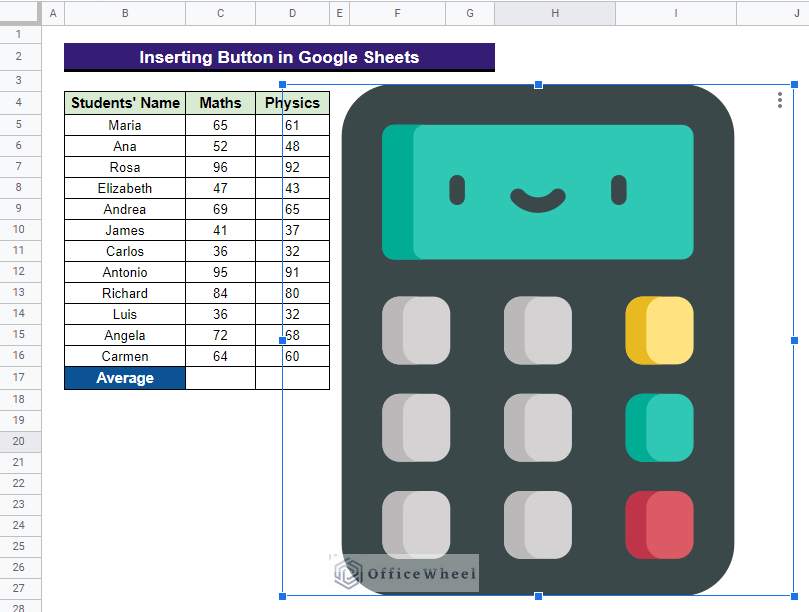Click the bottom-left image resize handle
This screenshot has height=612, width=809.
tap(283, 596)
